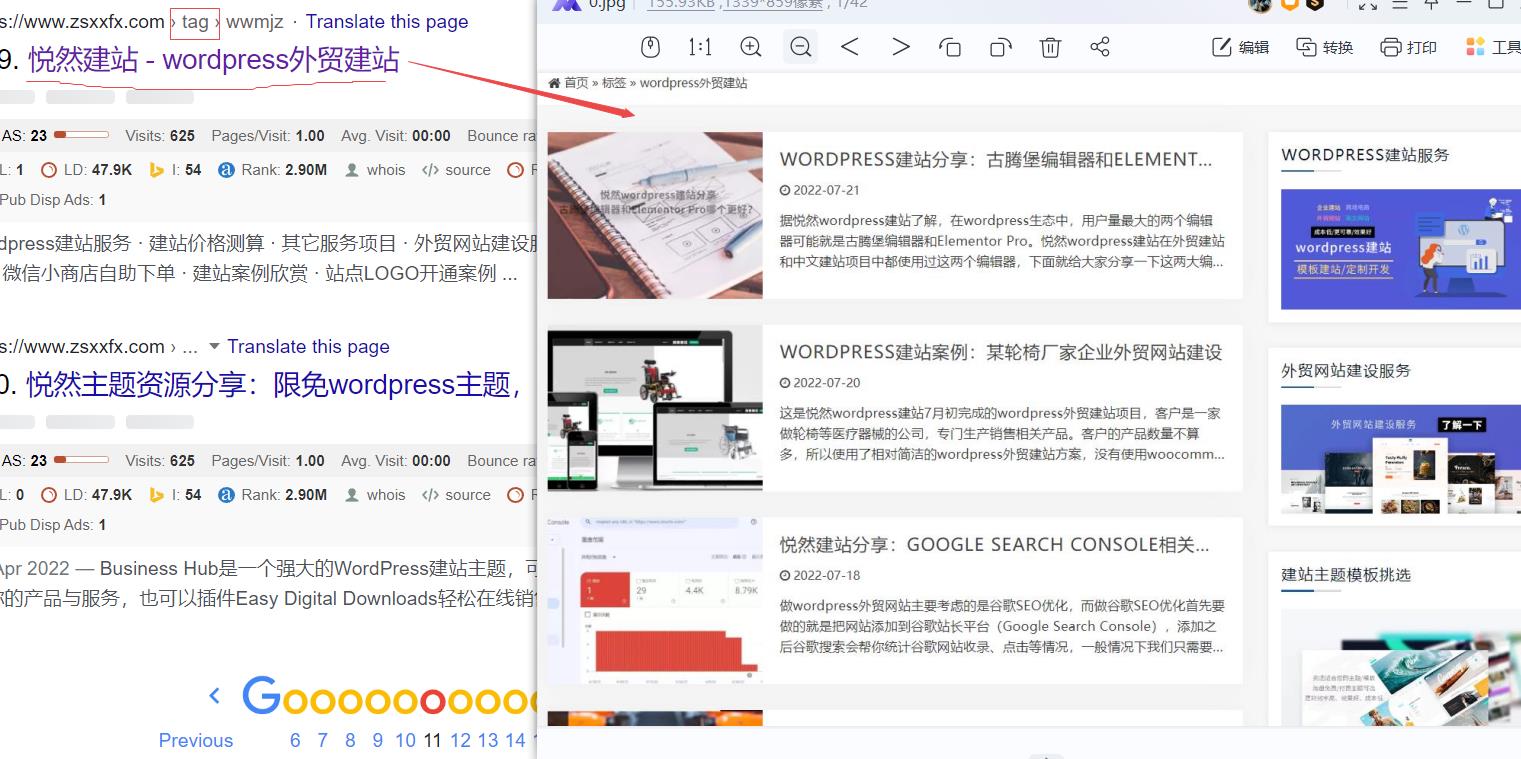Viewport: 1521px width, 759px height.
Task: Click the WORDPRESS建站服务 sidebar heading
Action: [1365, 155]
